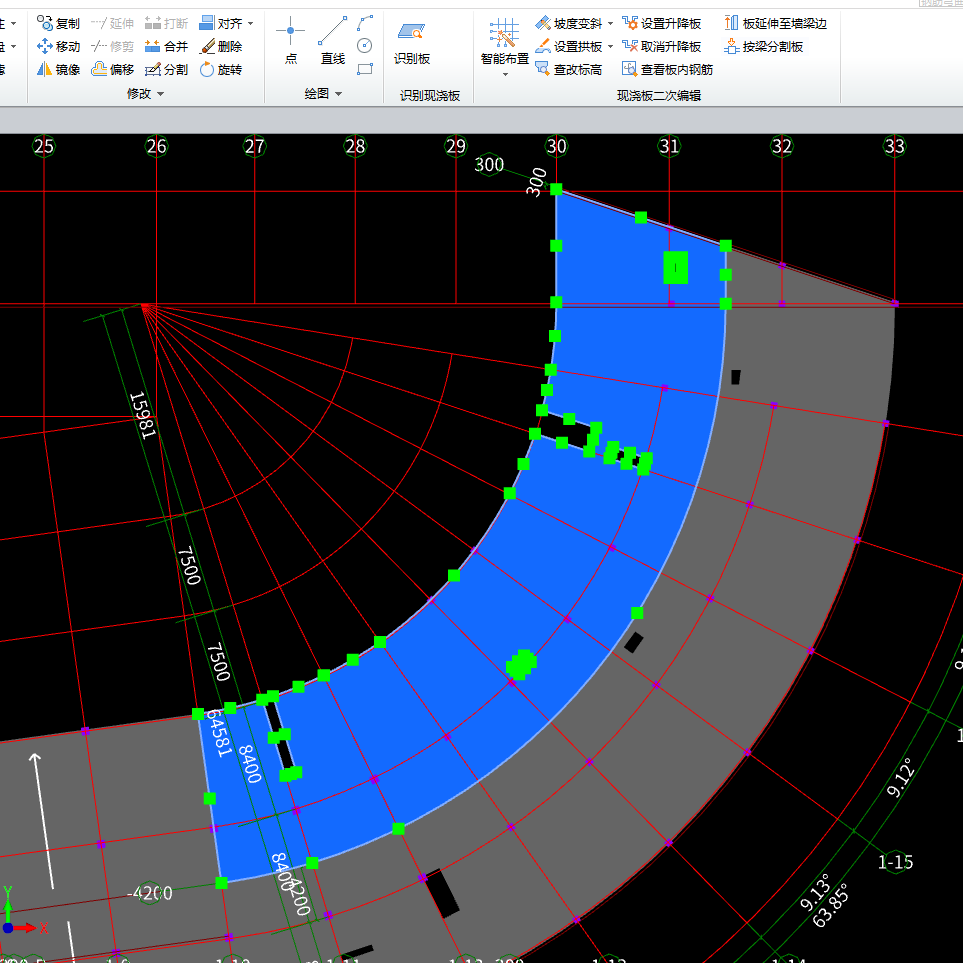Image resolution: width=963 pixels, height=963 pixels.
Task: Click the 识别板 (Recognize slab) button
Action: (x=411, y=43)
